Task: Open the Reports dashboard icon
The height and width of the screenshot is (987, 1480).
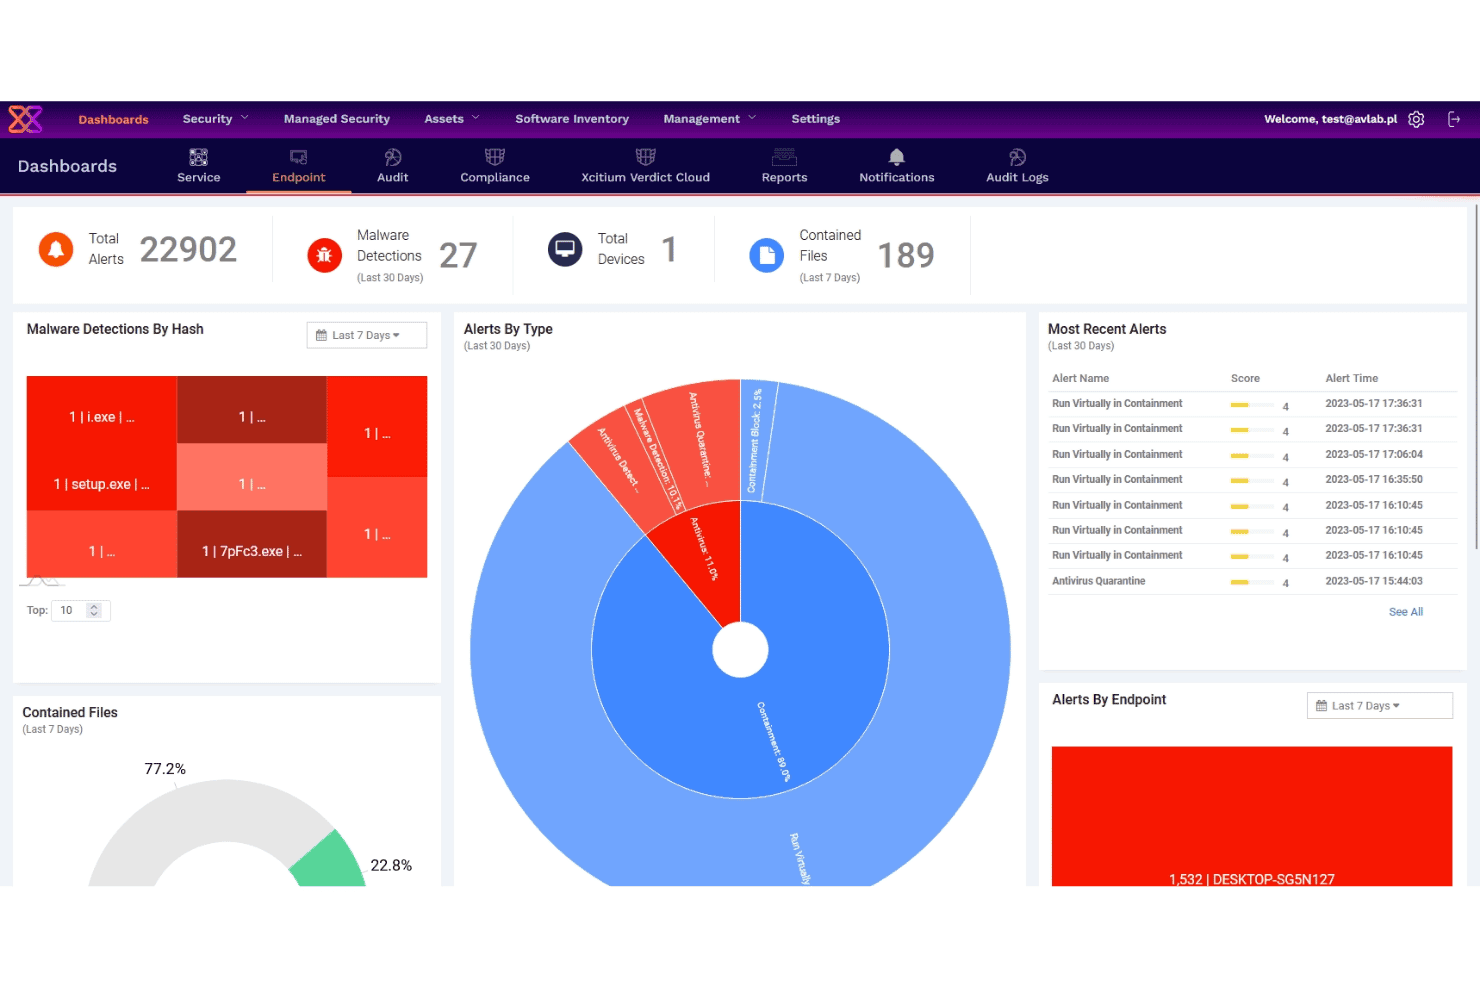Action: point(784,157)
